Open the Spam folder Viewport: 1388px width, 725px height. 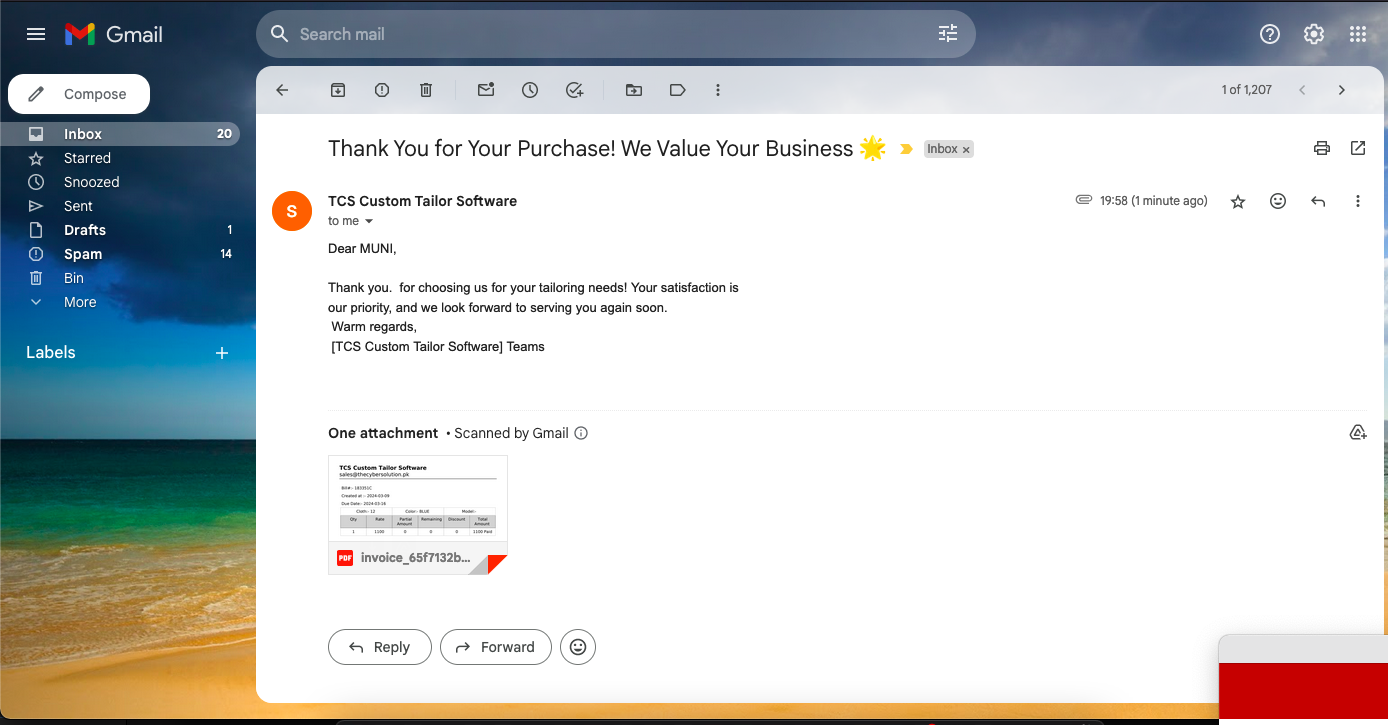[x=83, y=253]
